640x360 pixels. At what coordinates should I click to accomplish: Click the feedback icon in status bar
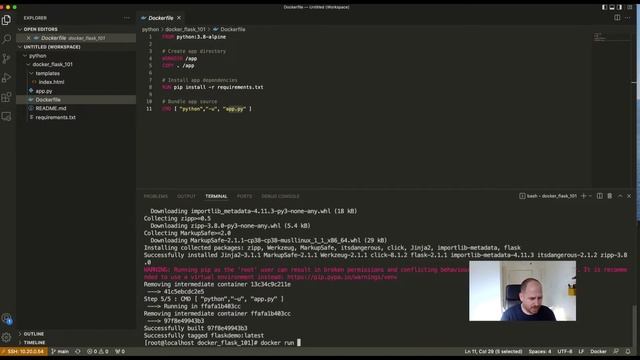tap(616, 351)
